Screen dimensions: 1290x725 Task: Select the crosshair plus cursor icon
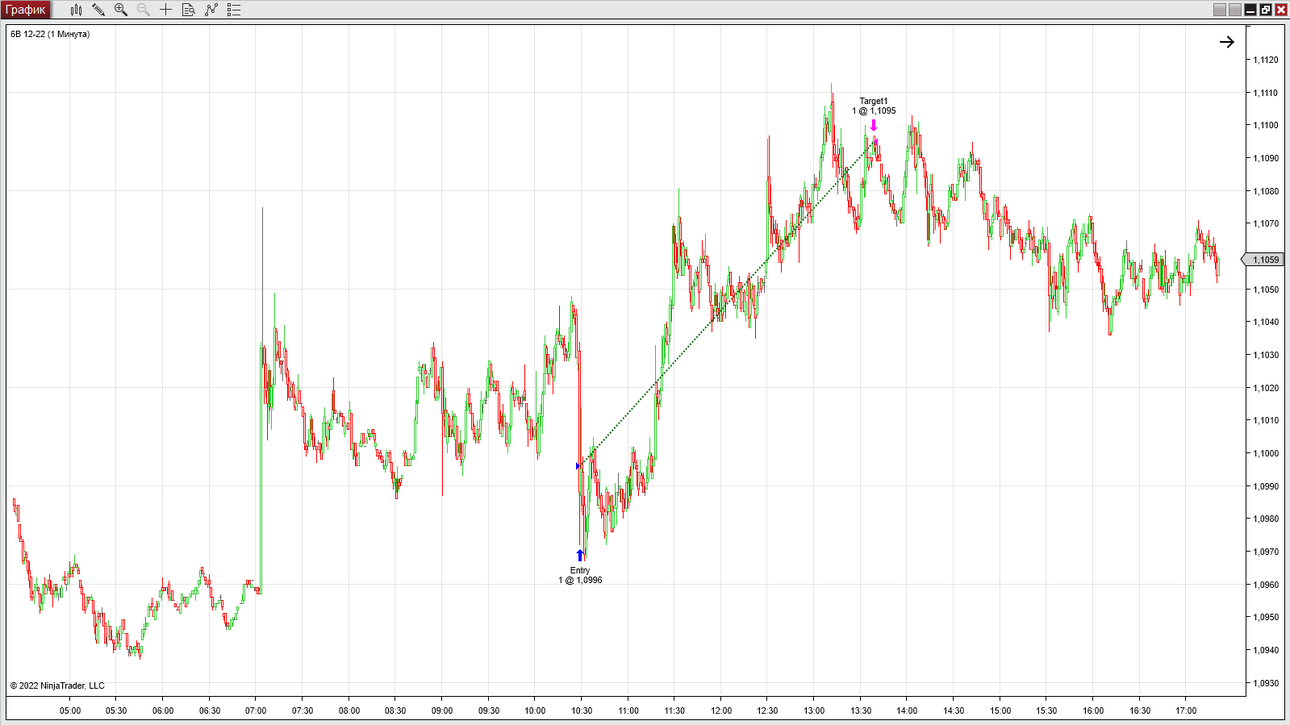[166, 10]
